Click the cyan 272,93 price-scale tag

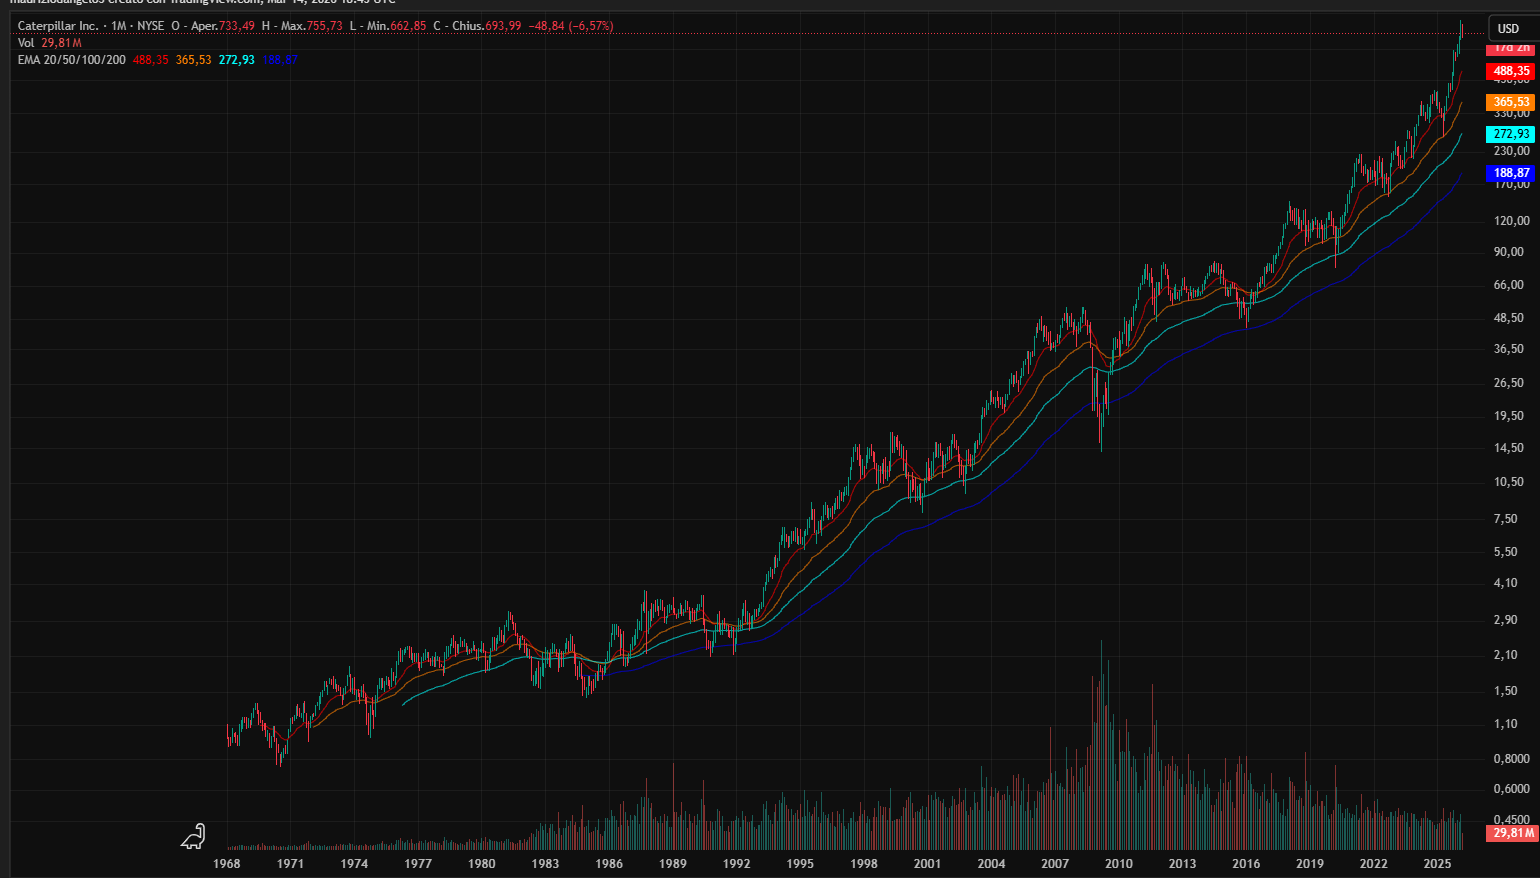(1511, 134)
